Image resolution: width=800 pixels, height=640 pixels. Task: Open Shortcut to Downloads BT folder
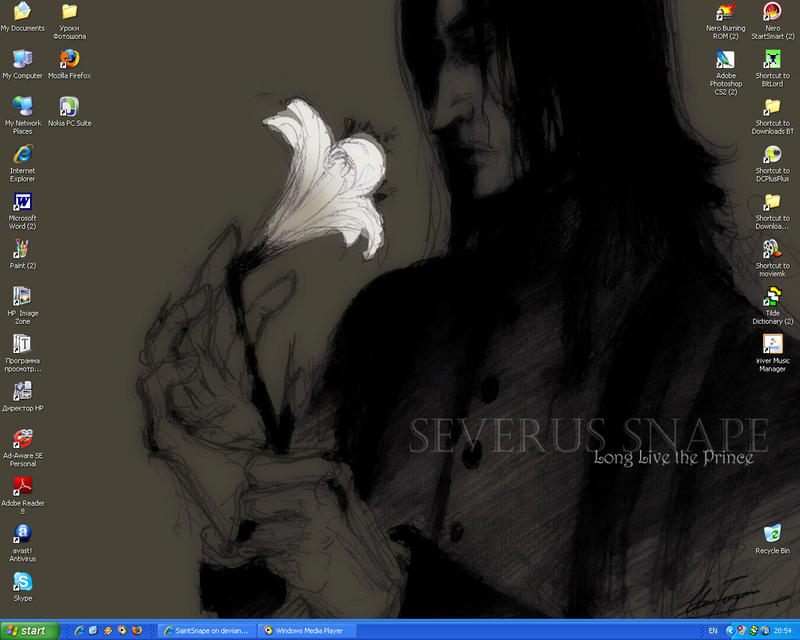click(x=772, y=116)
